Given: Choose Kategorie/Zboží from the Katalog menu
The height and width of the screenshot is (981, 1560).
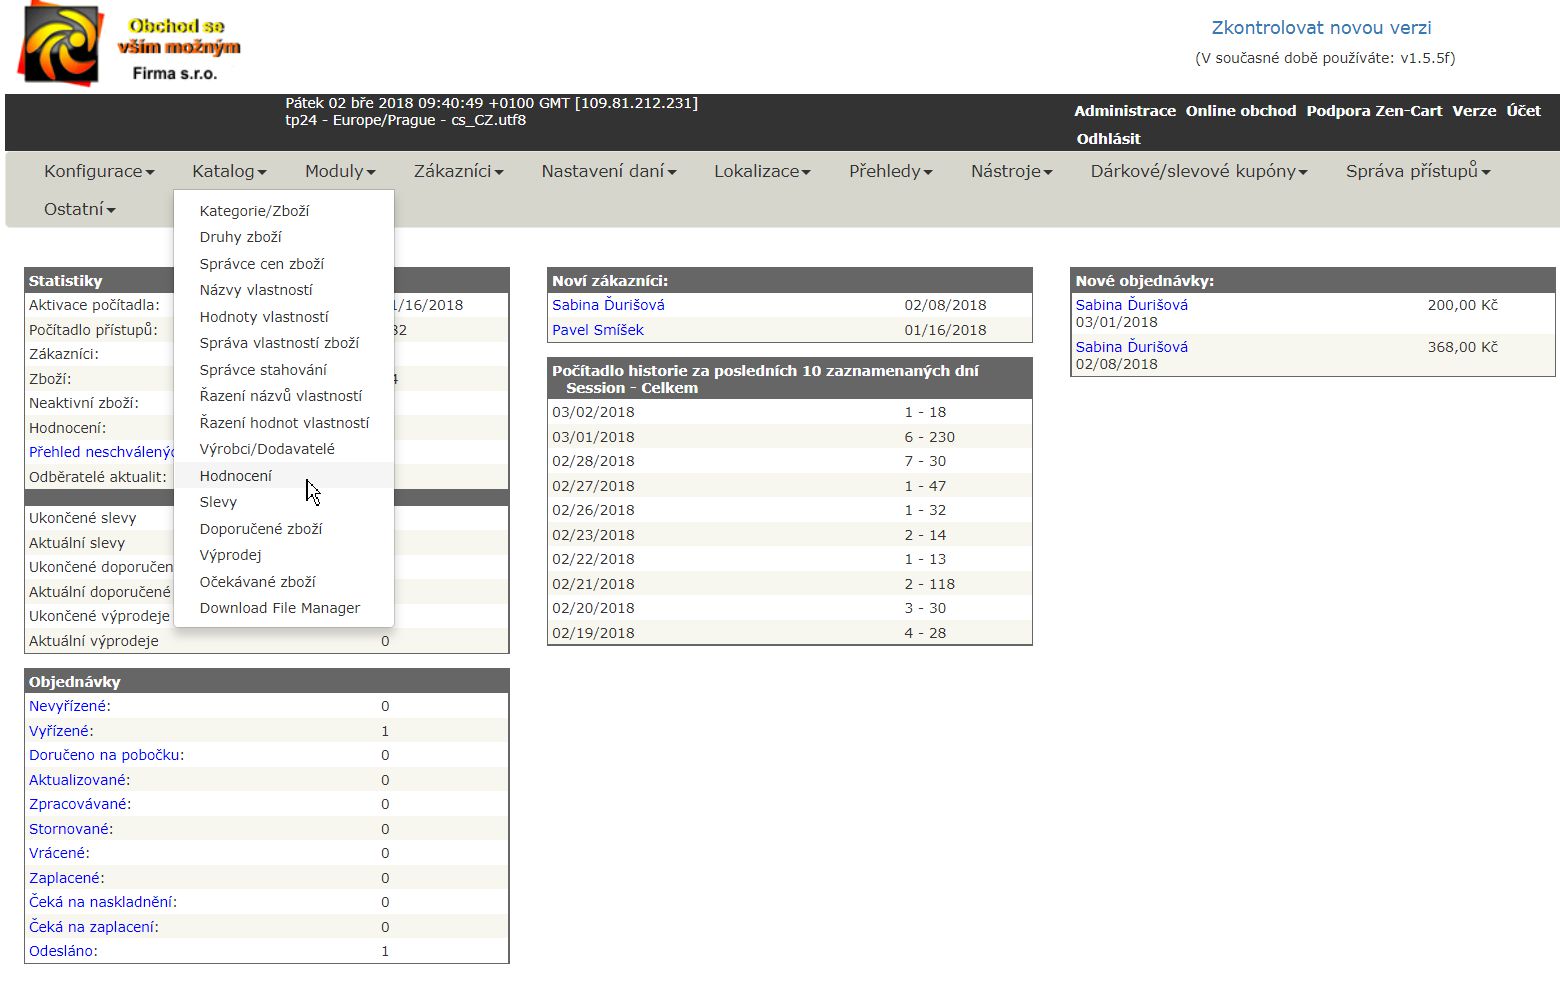Looking at the screenshot, I should click(x=254, y=211).
